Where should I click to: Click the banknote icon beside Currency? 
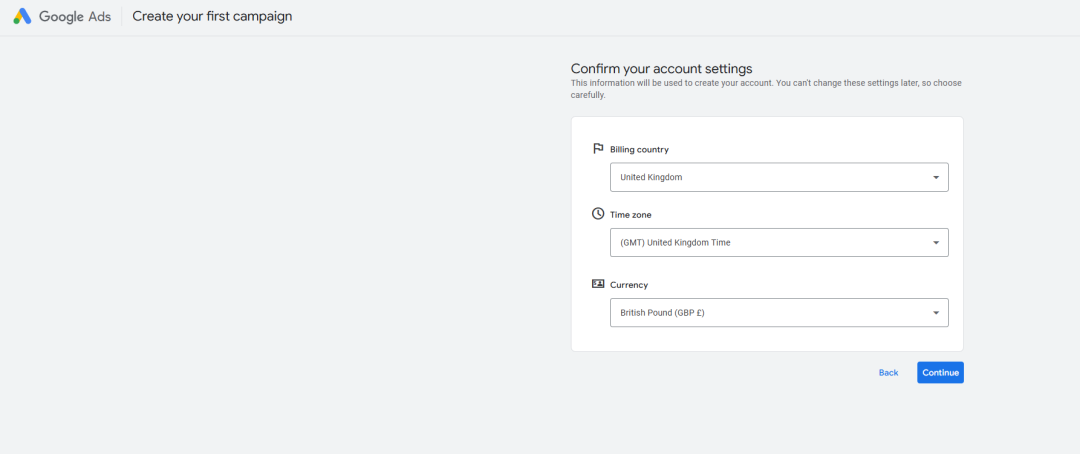click(598, 284)
